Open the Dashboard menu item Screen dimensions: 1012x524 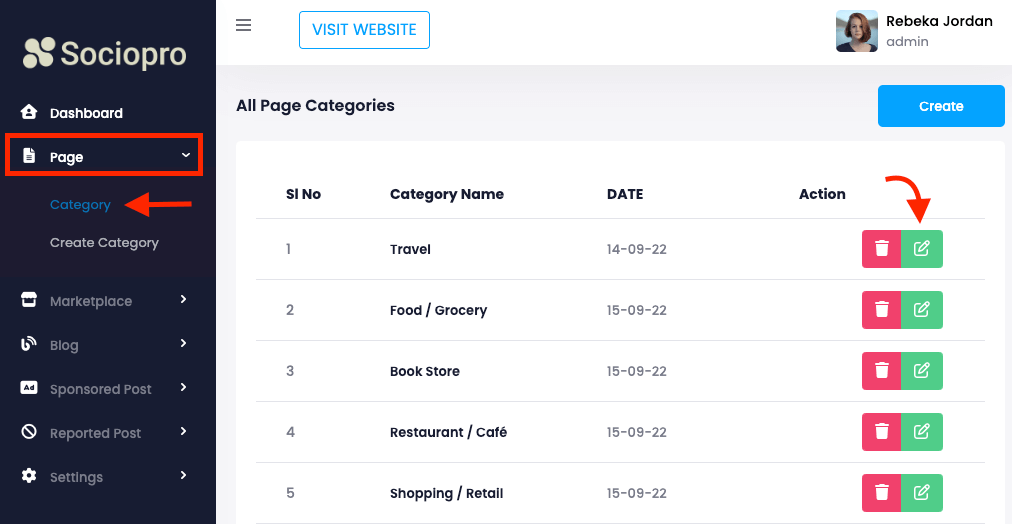coord(86,113)
